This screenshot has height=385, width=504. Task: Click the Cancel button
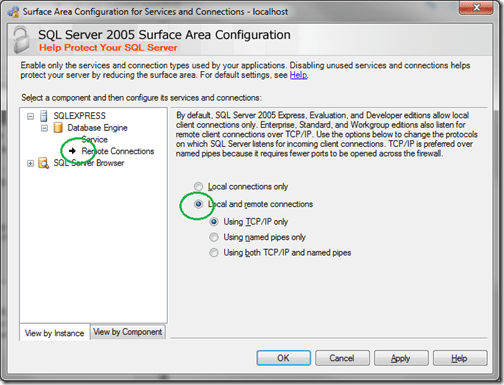coord(342,358)
